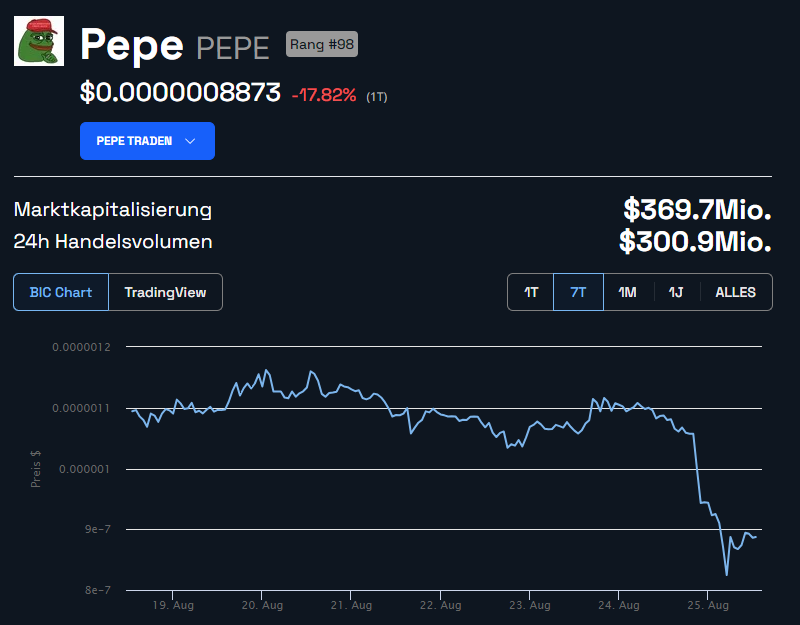Show all-time data via ALLES button
The height and width of the screenshot is (625, 800).
(736, 292)
